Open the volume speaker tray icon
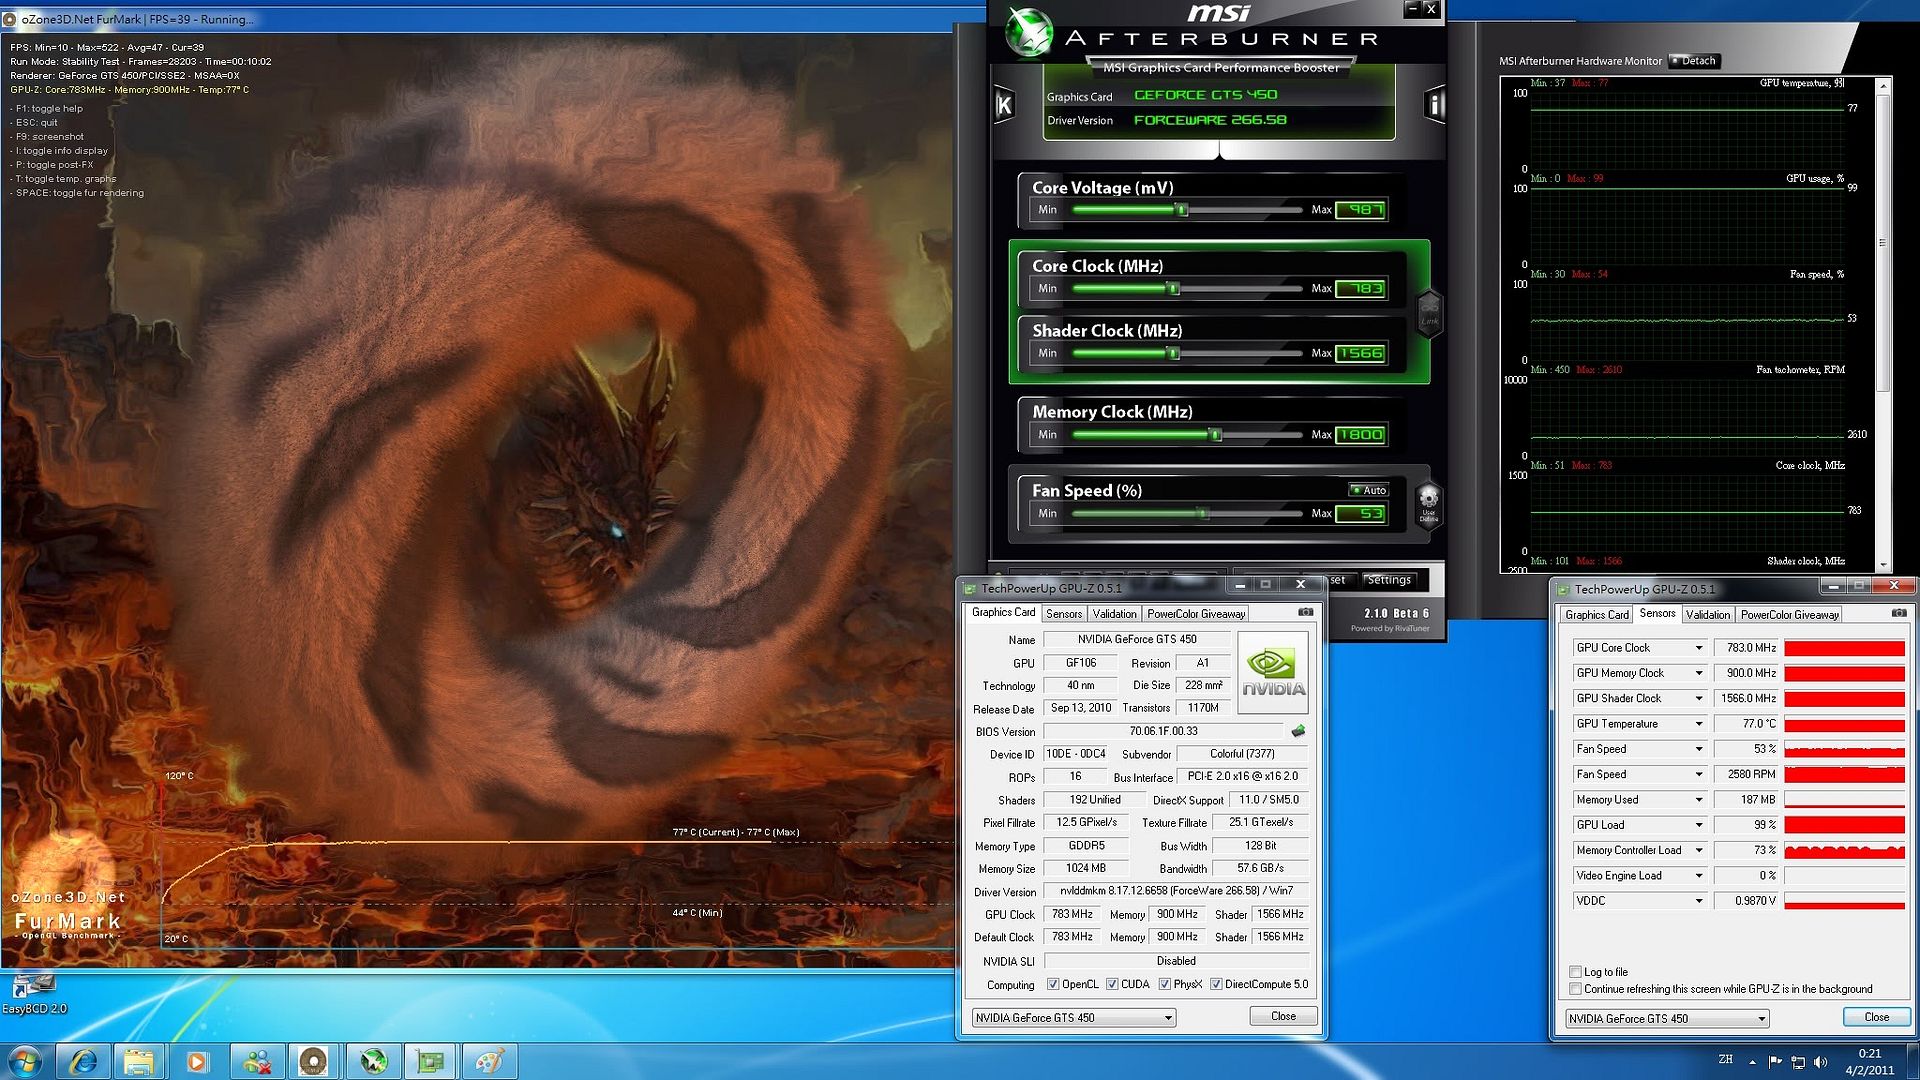 coord(1820,1062)
